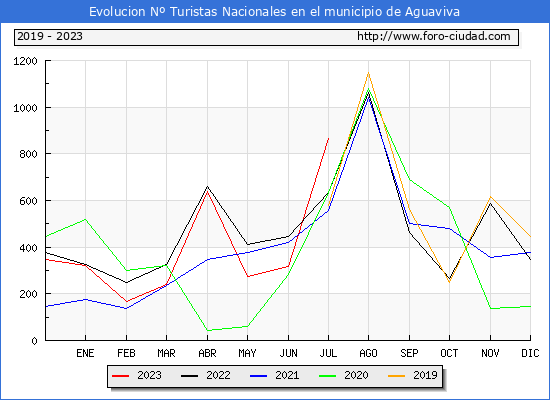
Task: Click the MAY month axis label
Action: 247,353
